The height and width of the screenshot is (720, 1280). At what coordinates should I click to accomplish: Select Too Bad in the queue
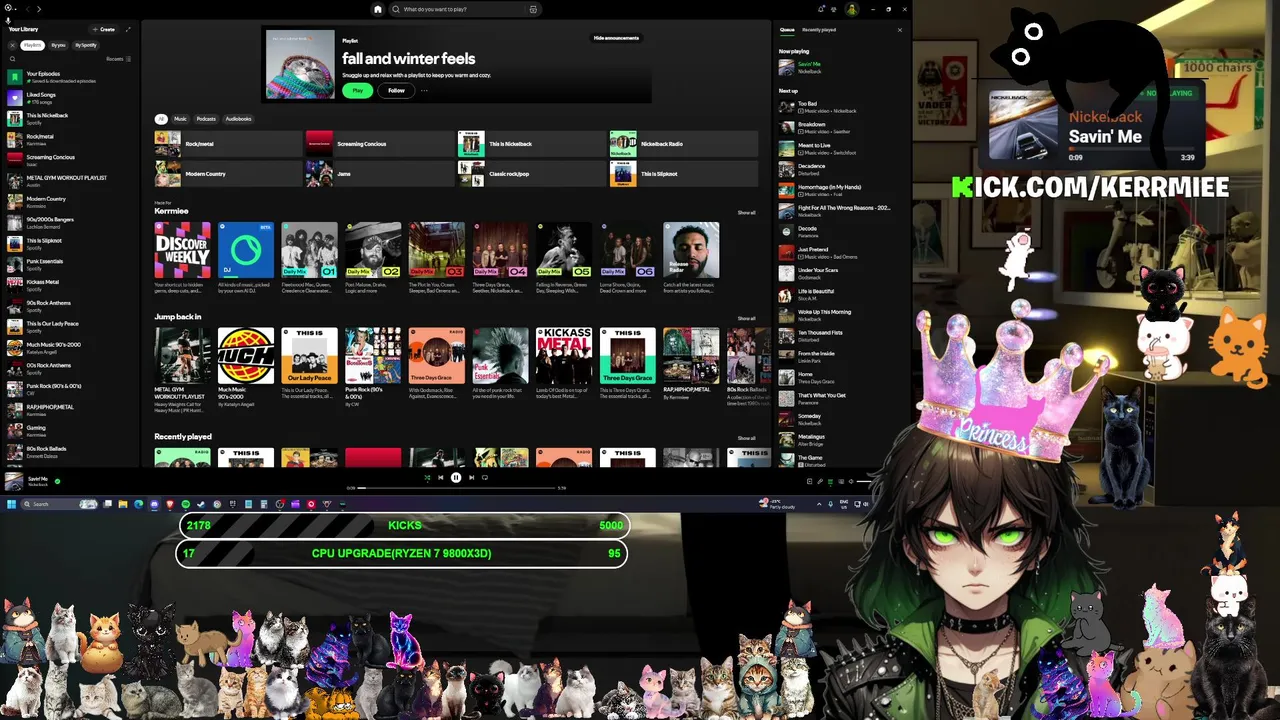[x=841, y=107]
